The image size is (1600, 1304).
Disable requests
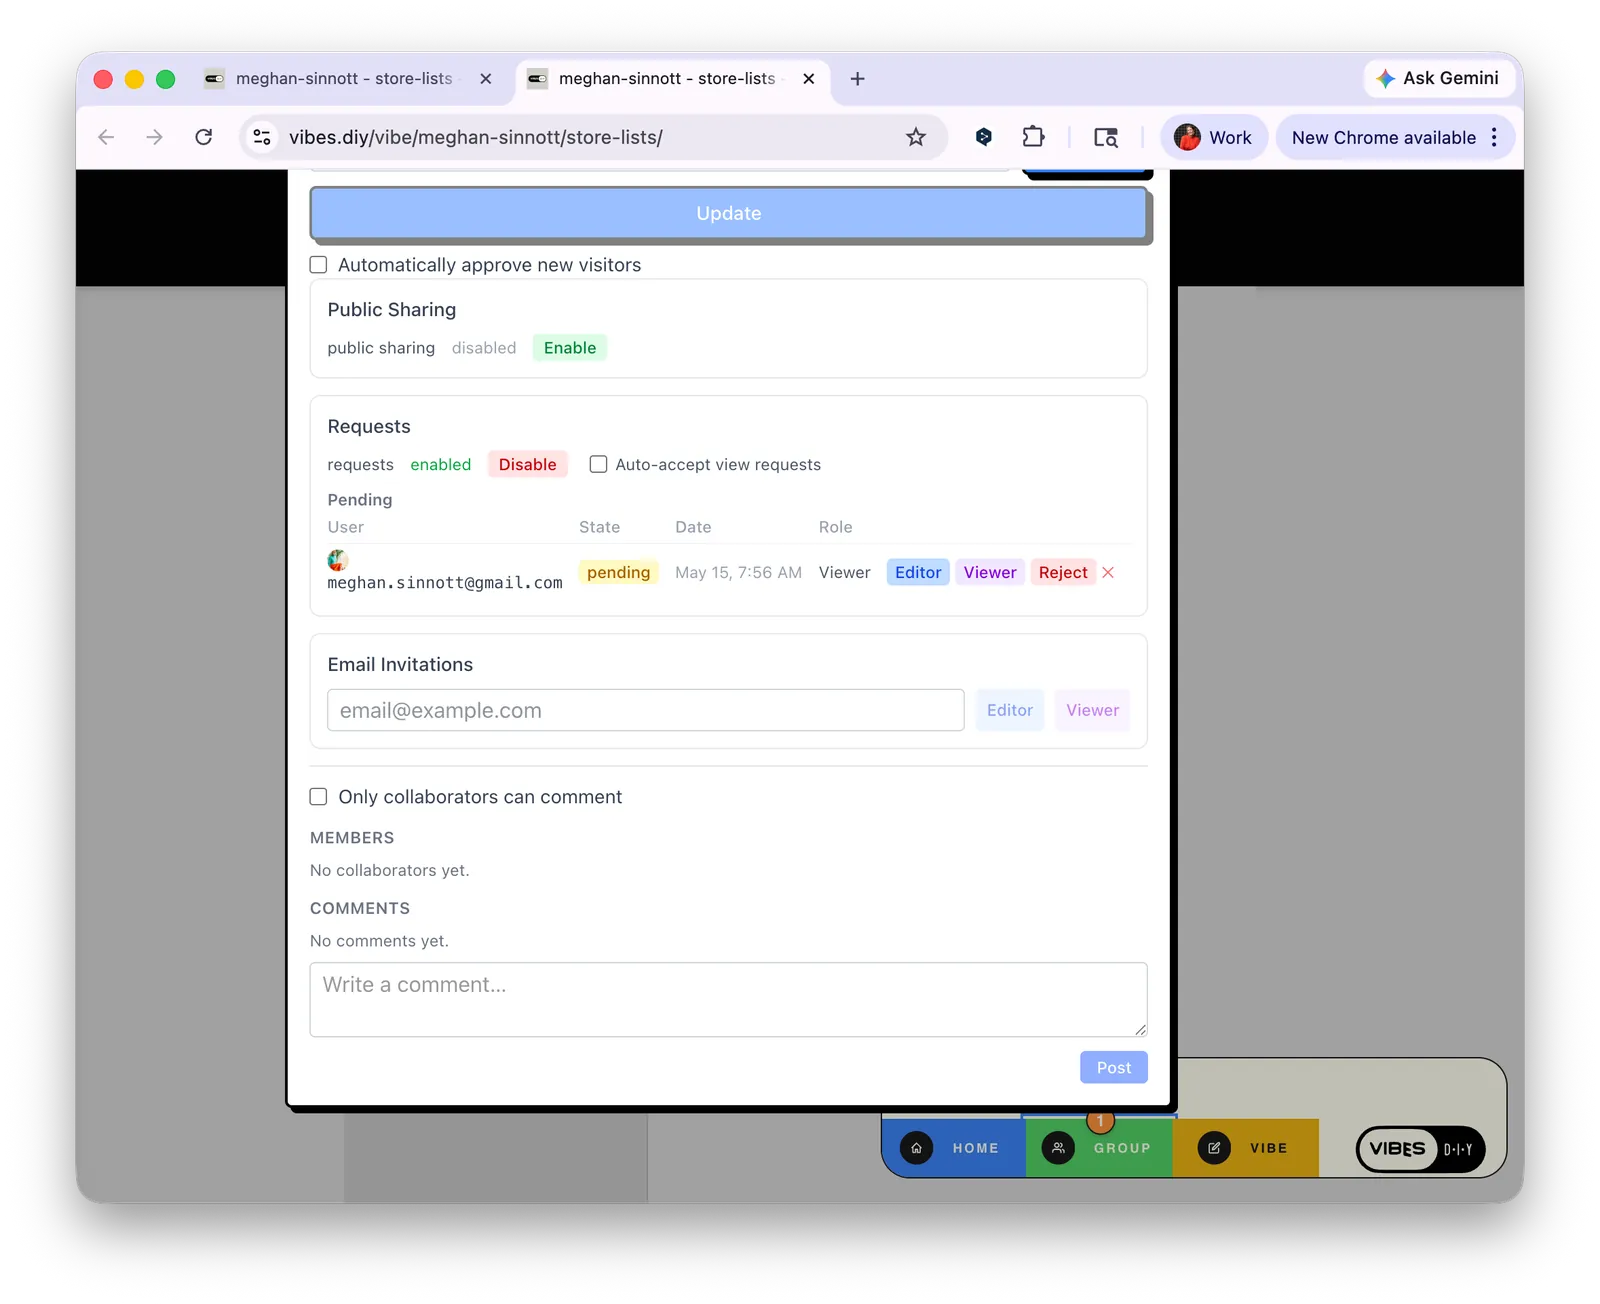pyautogui.click(x=527, y=464)
